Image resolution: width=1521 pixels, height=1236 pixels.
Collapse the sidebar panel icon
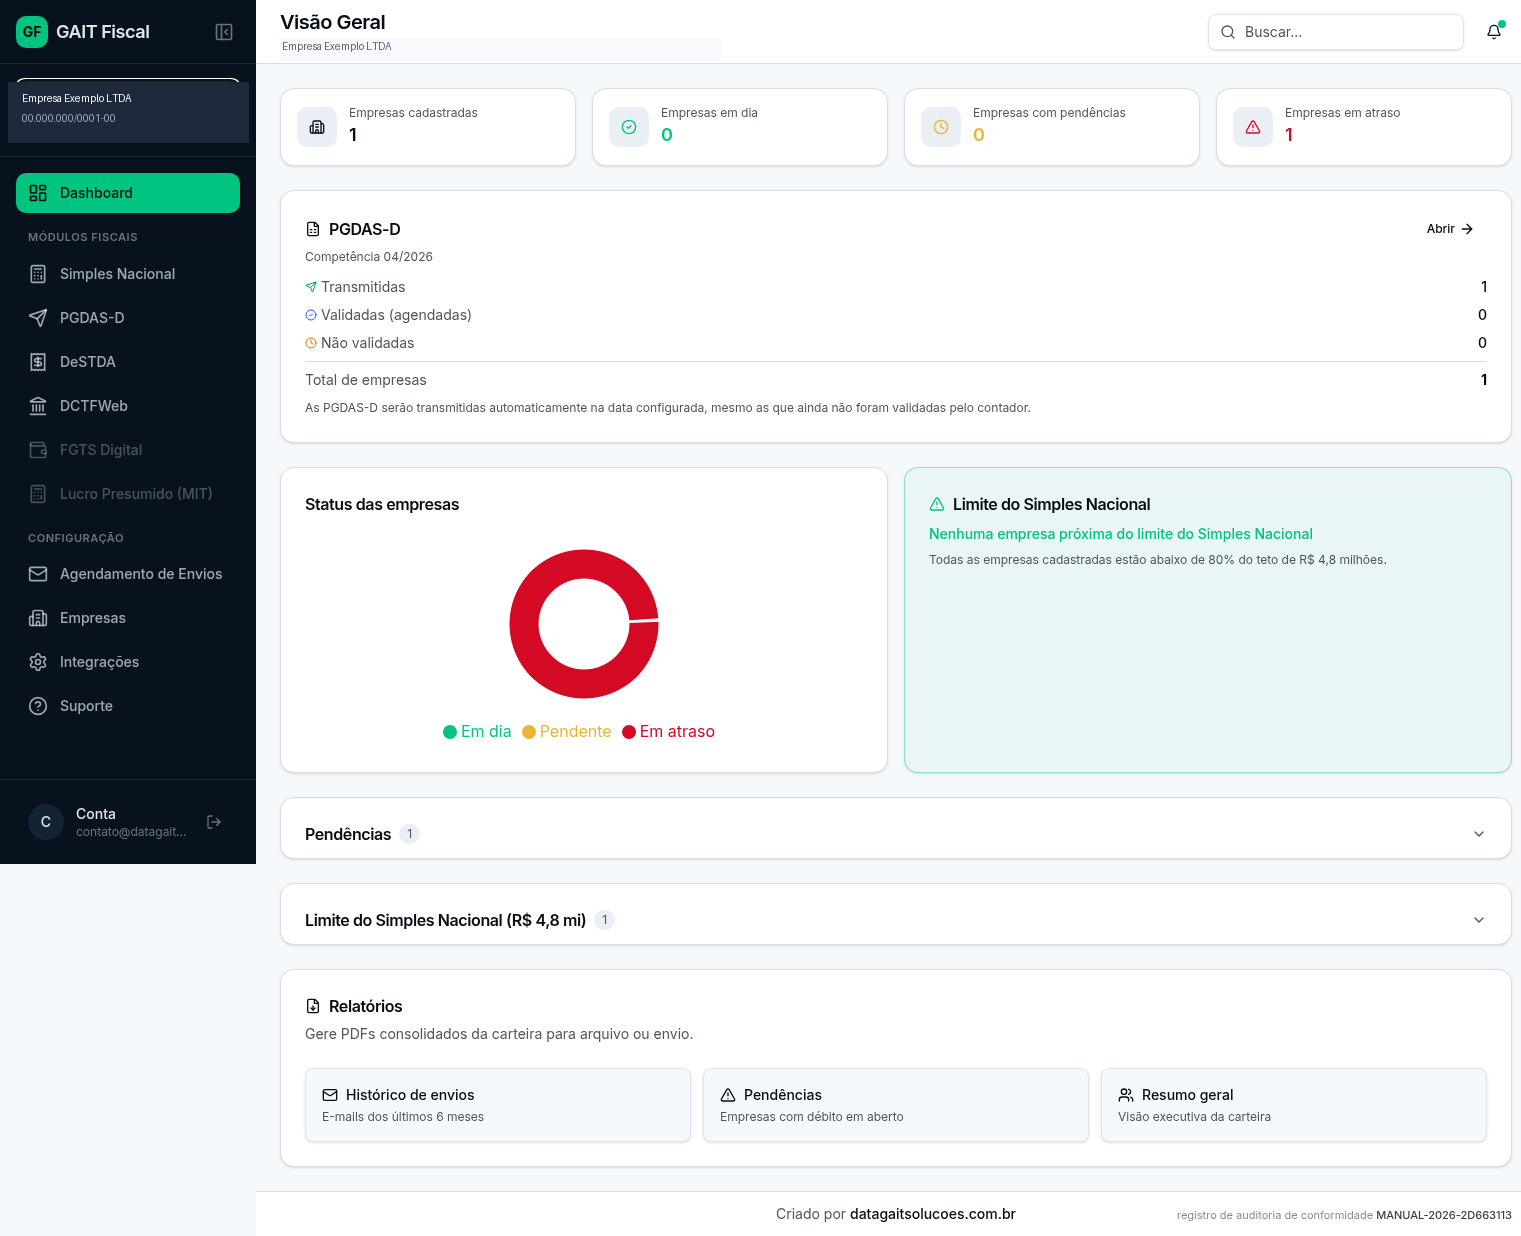[x=224, y=32]
